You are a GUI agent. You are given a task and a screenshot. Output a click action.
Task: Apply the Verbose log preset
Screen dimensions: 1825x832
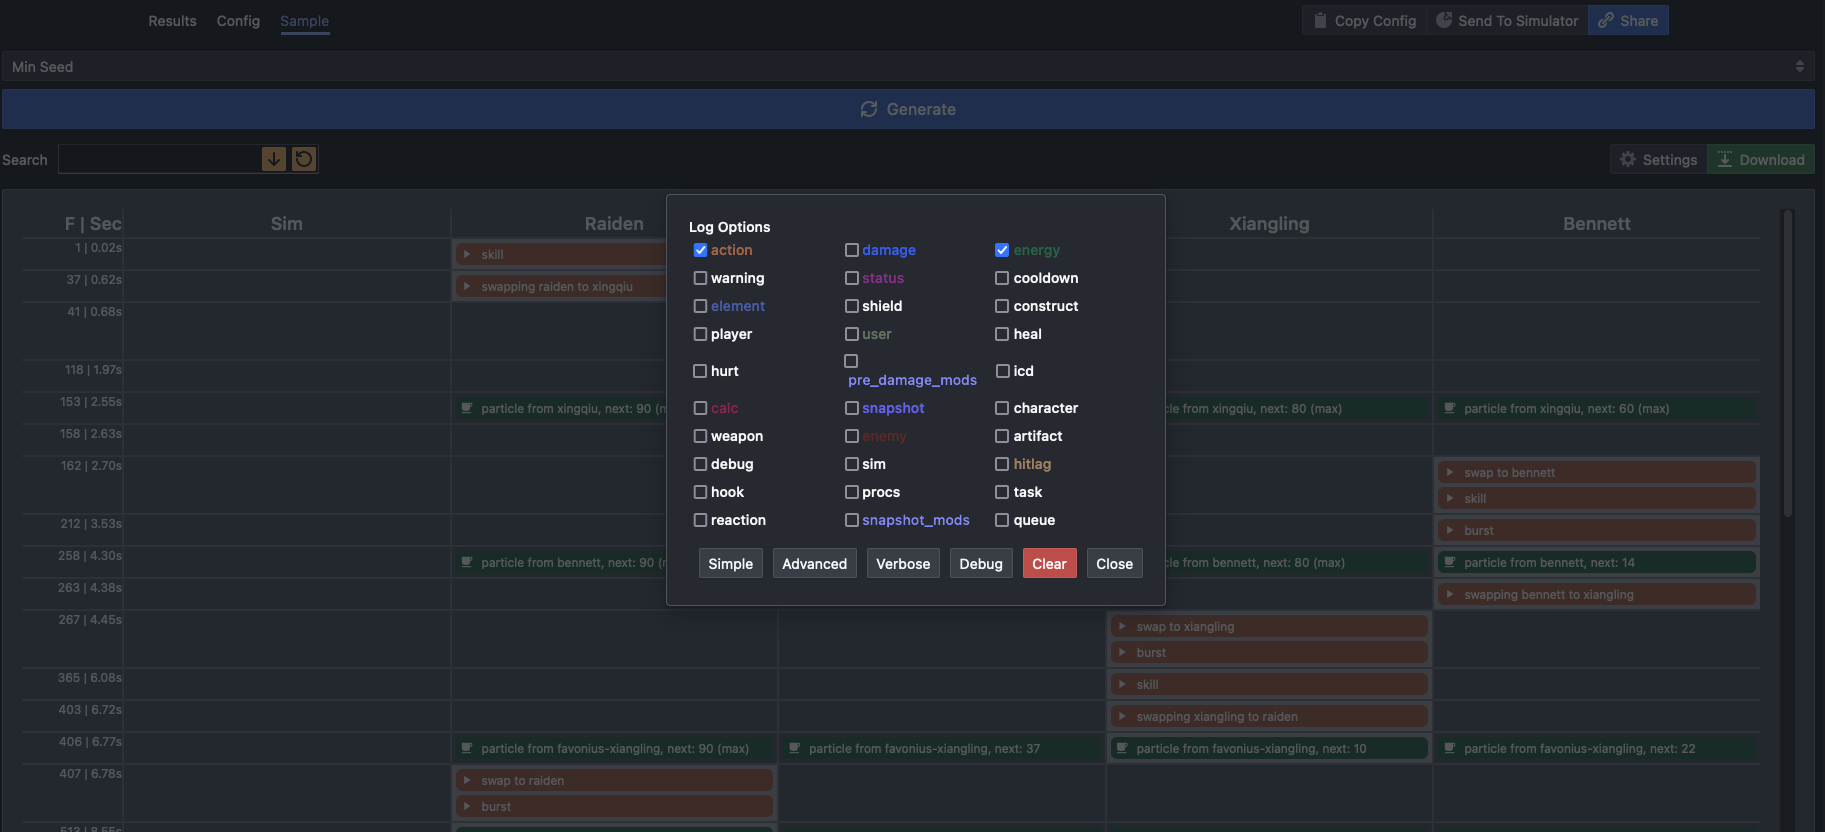(x=903, y=563)
